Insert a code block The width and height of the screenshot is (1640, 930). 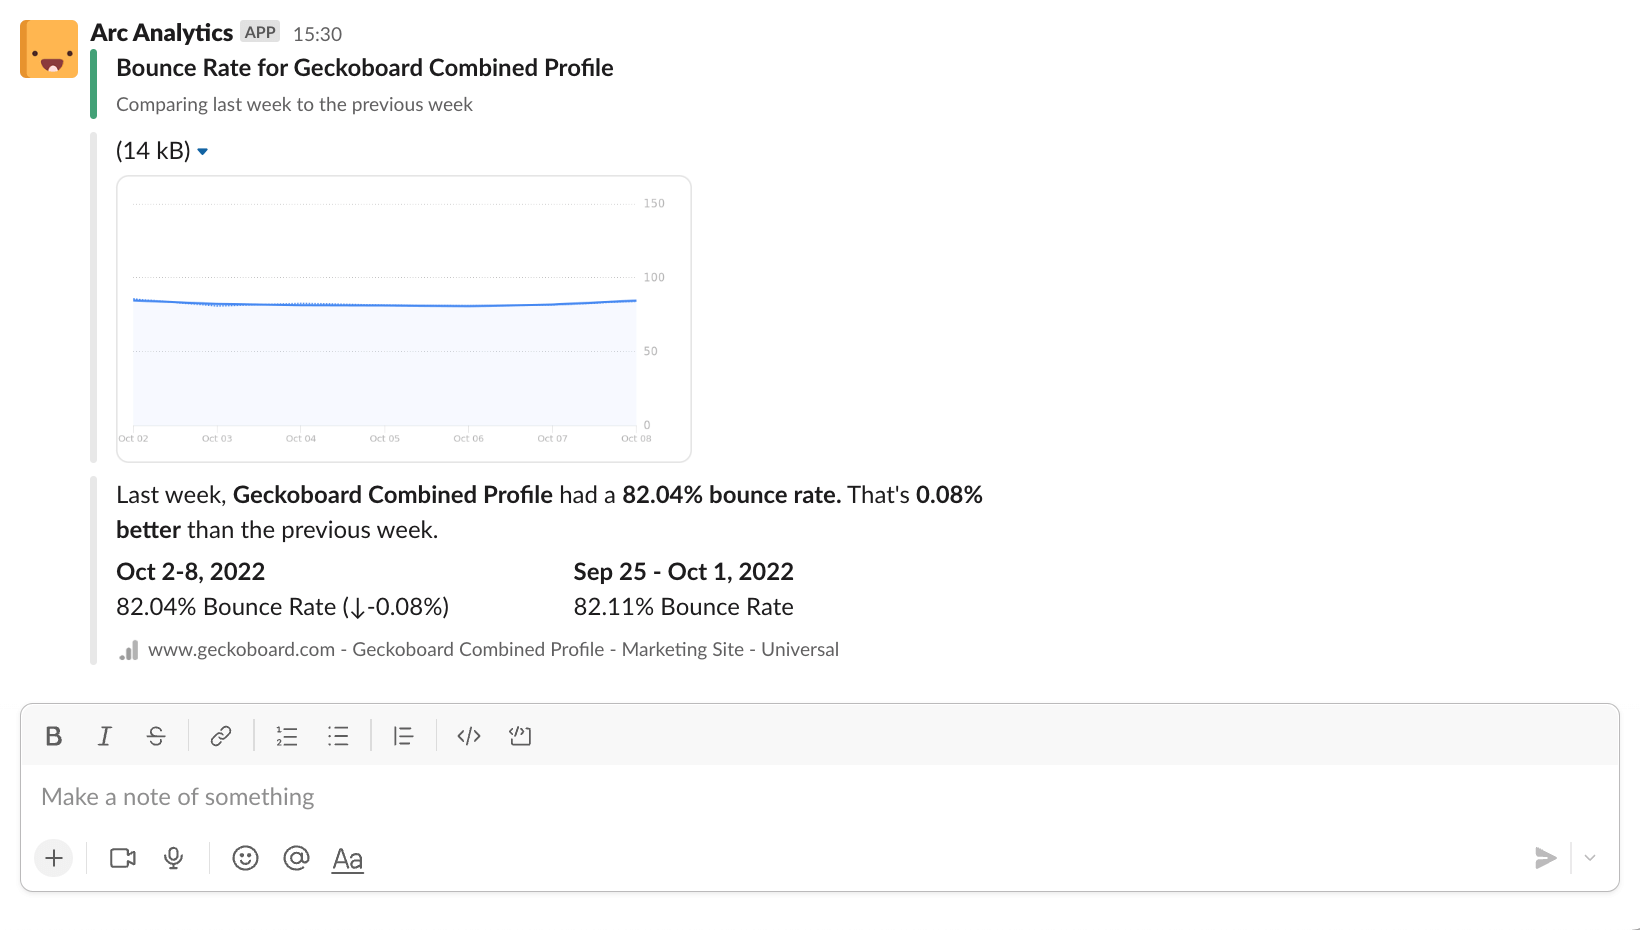(x=519, y=736)
